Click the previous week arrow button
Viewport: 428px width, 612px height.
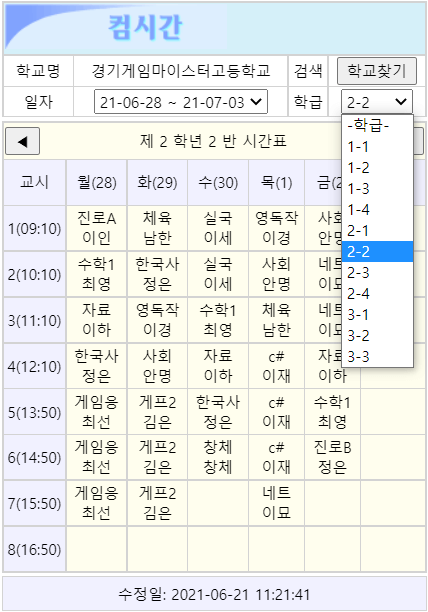point(22,141)
